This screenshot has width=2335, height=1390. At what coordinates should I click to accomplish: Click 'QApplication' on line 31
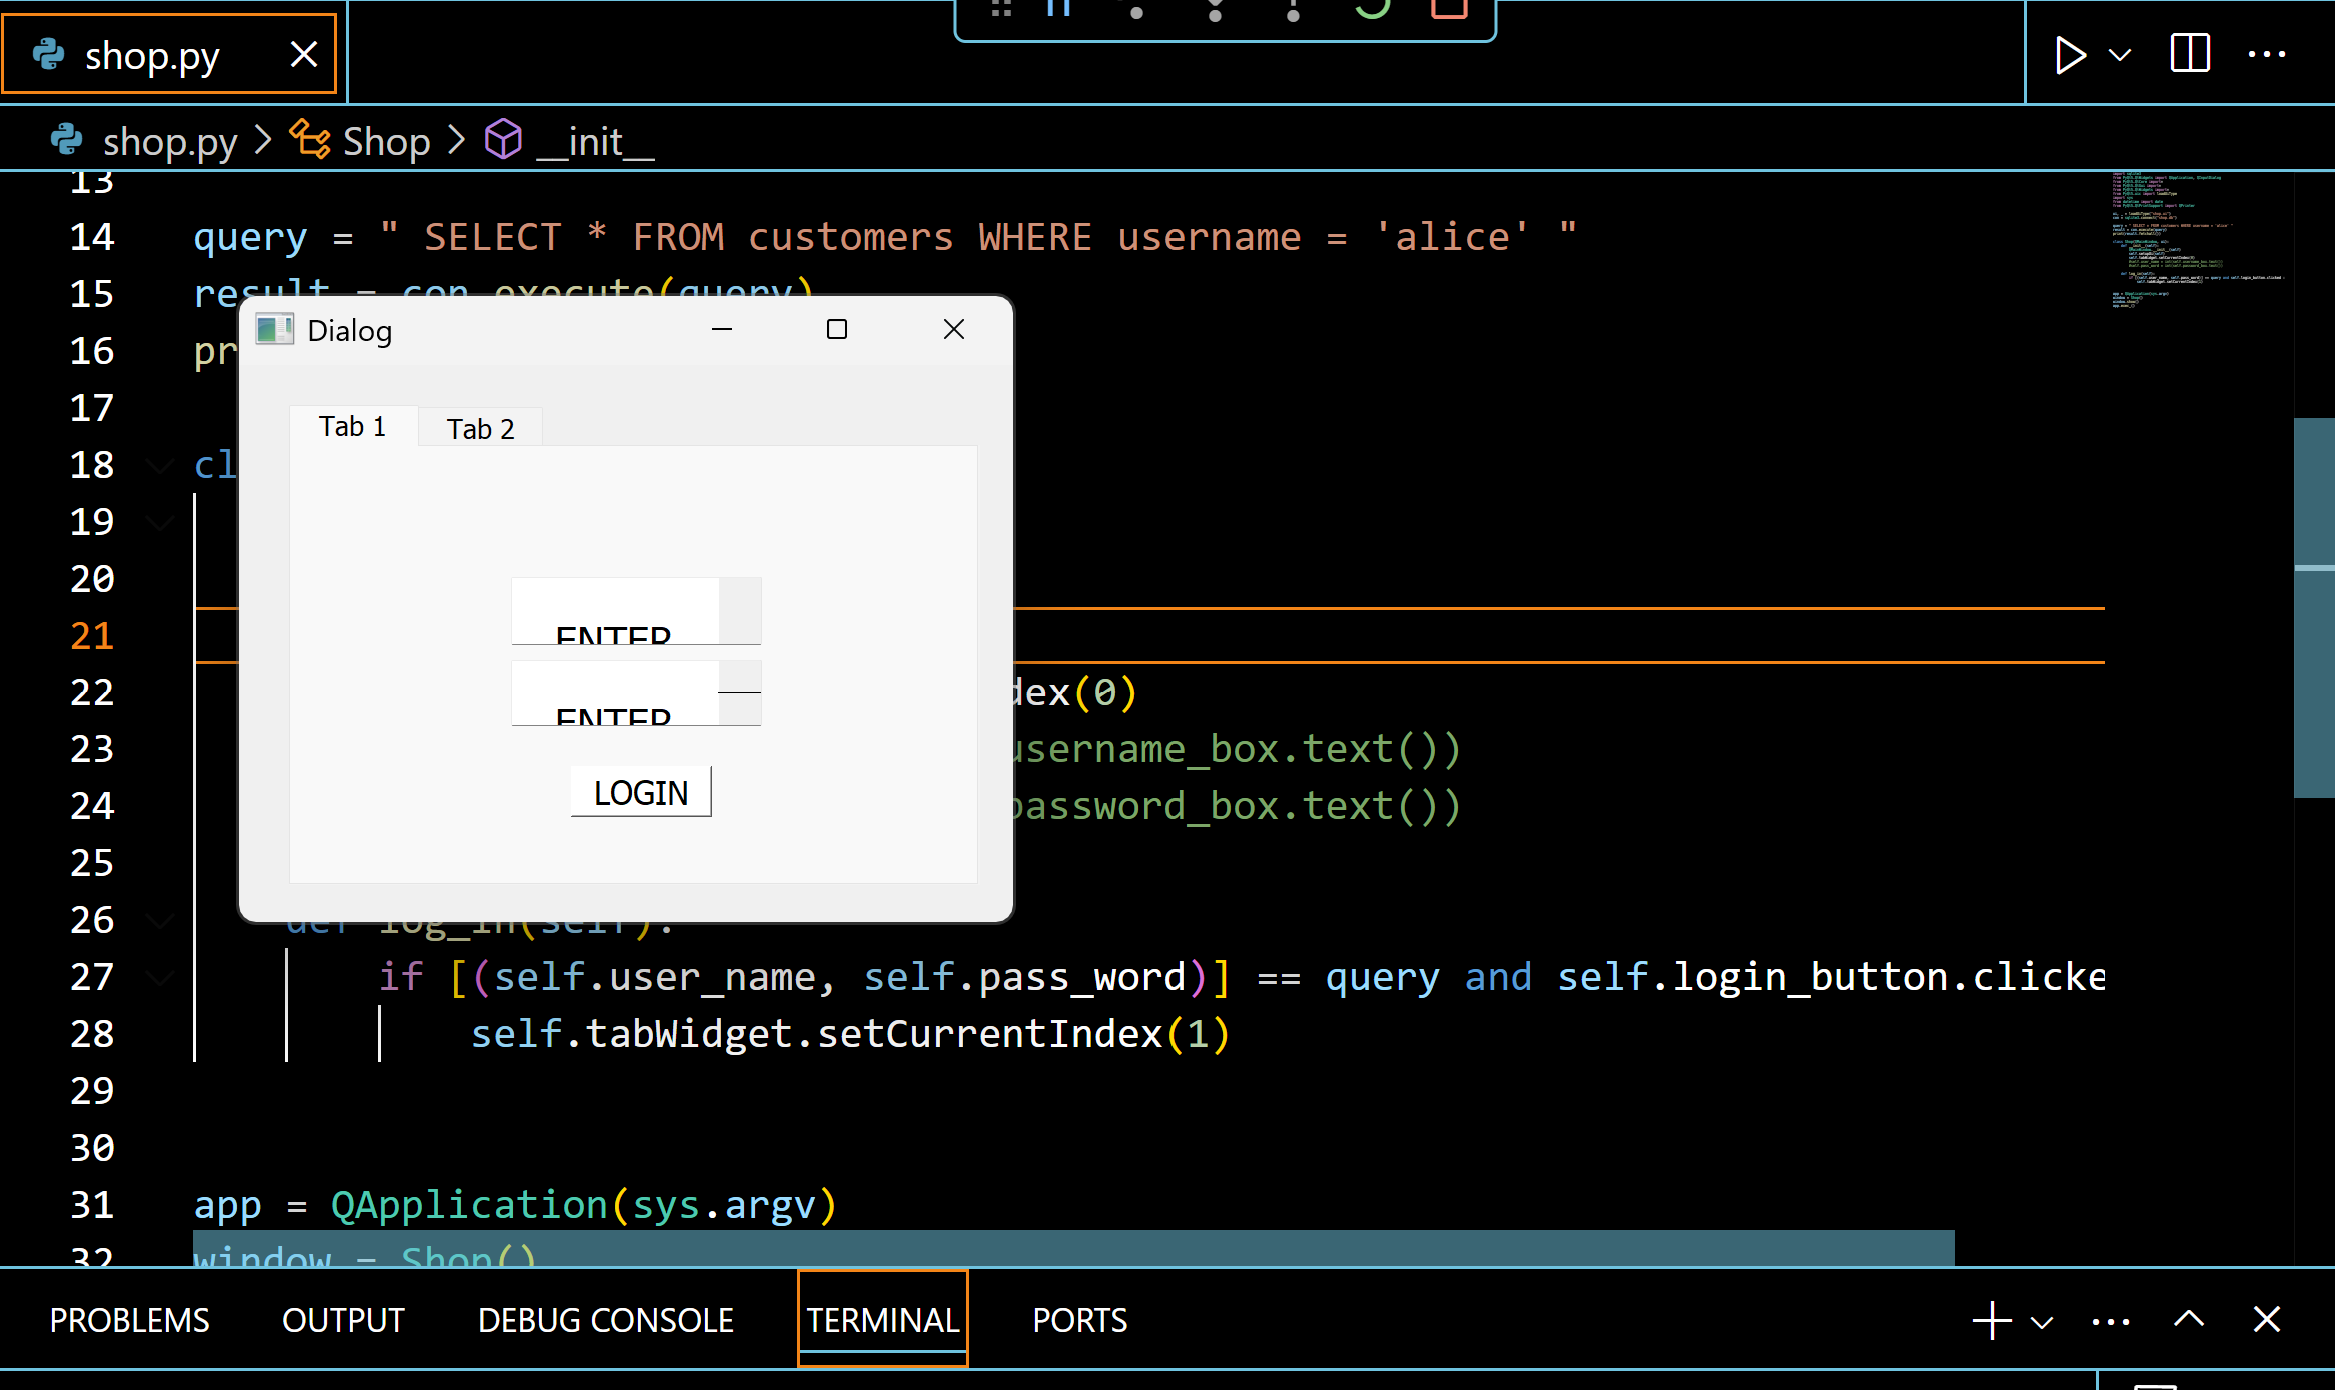[x=469, y=1205]
